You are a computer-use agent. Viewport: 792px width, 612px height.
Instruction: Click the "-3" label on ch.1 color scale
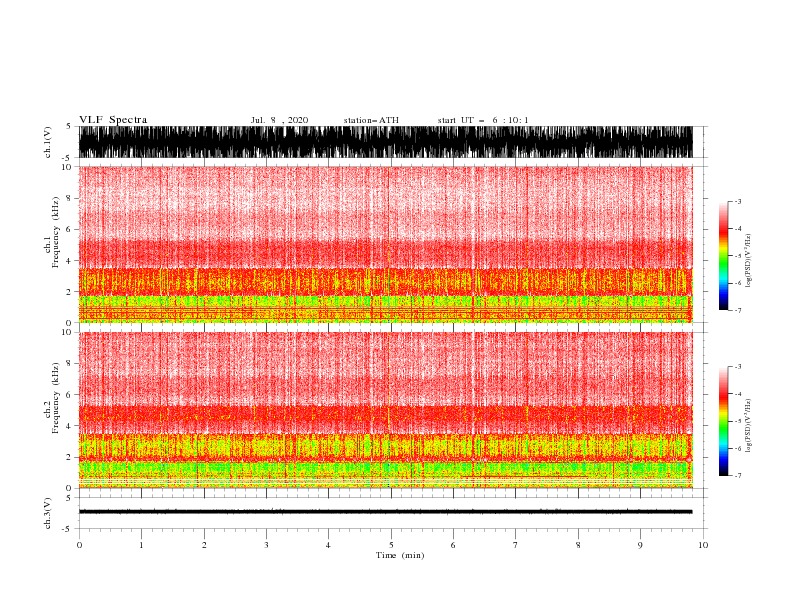[737, 201]
